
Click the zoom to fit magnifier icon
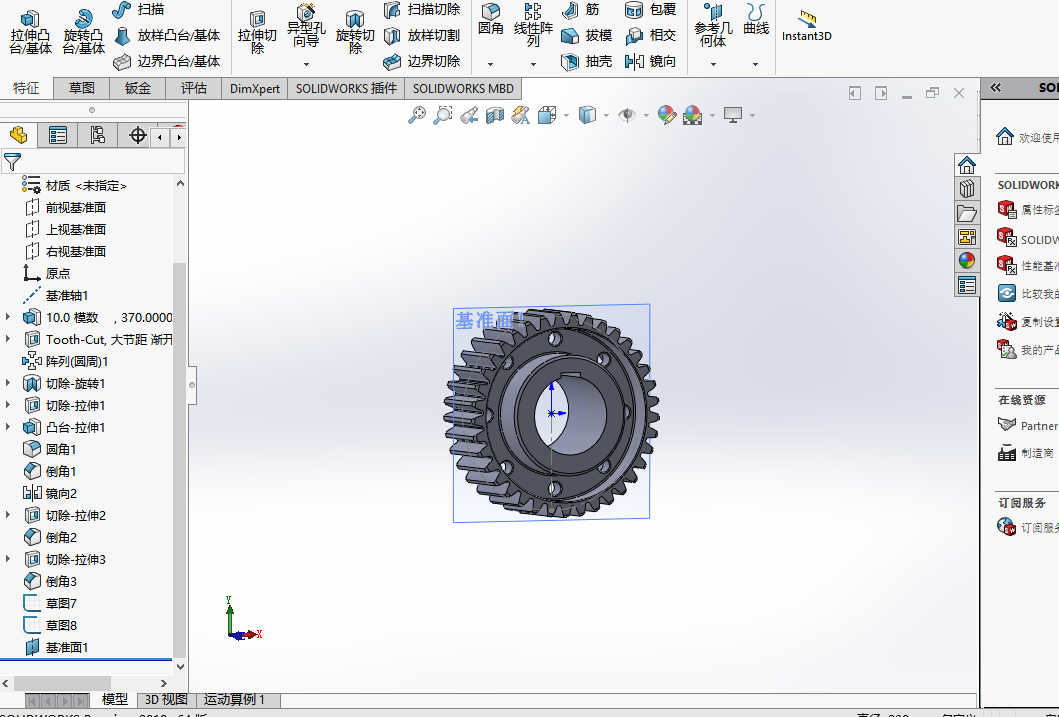(x=417, y=115)
